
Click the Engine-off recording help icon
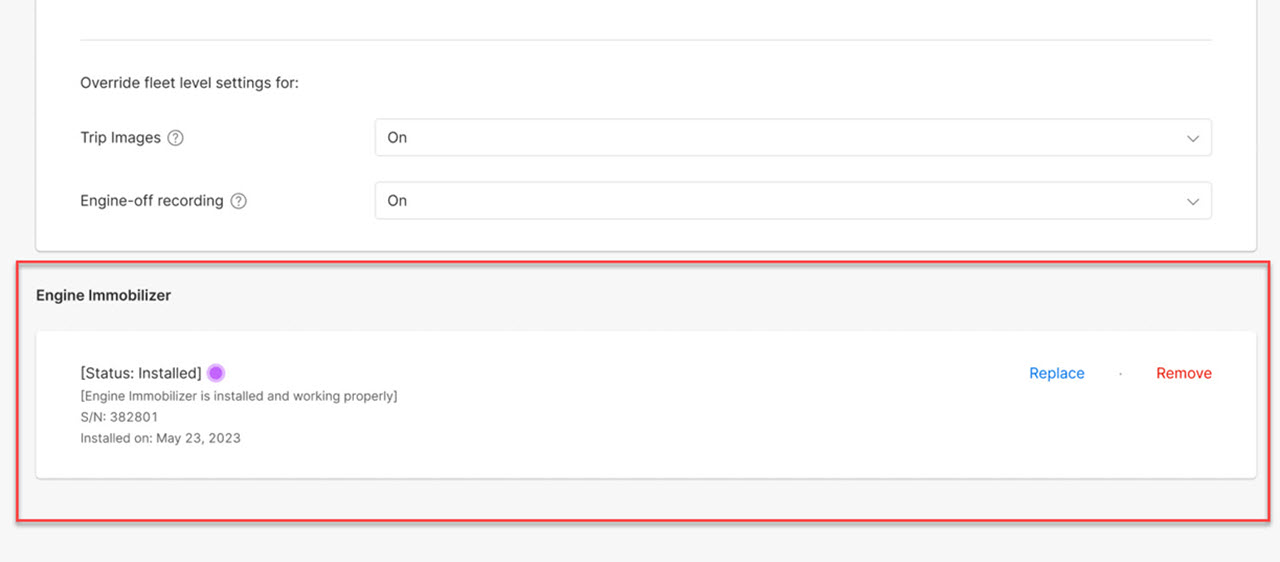pos(238,201)
